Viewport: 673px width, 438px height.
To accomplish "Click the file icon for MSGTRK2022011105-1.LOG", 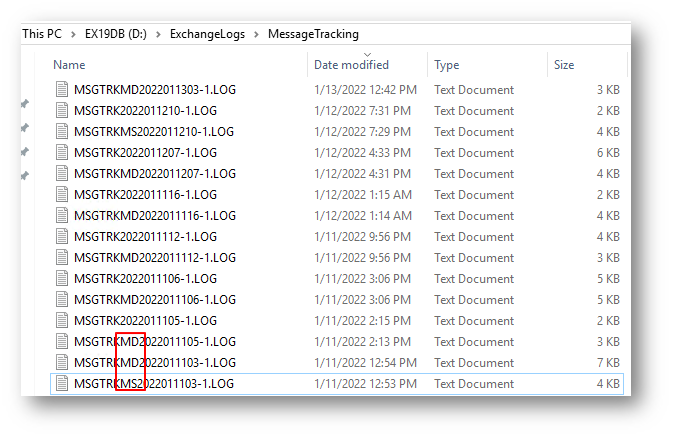I will pyautogui.click(x=62, y=321).
